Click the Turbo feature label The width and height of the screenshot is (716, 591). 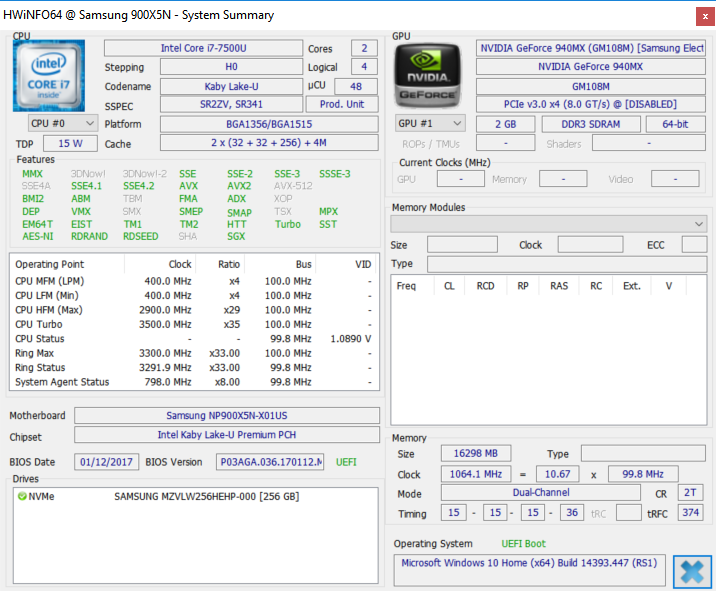pyautogui.click(x=288, y=224)
